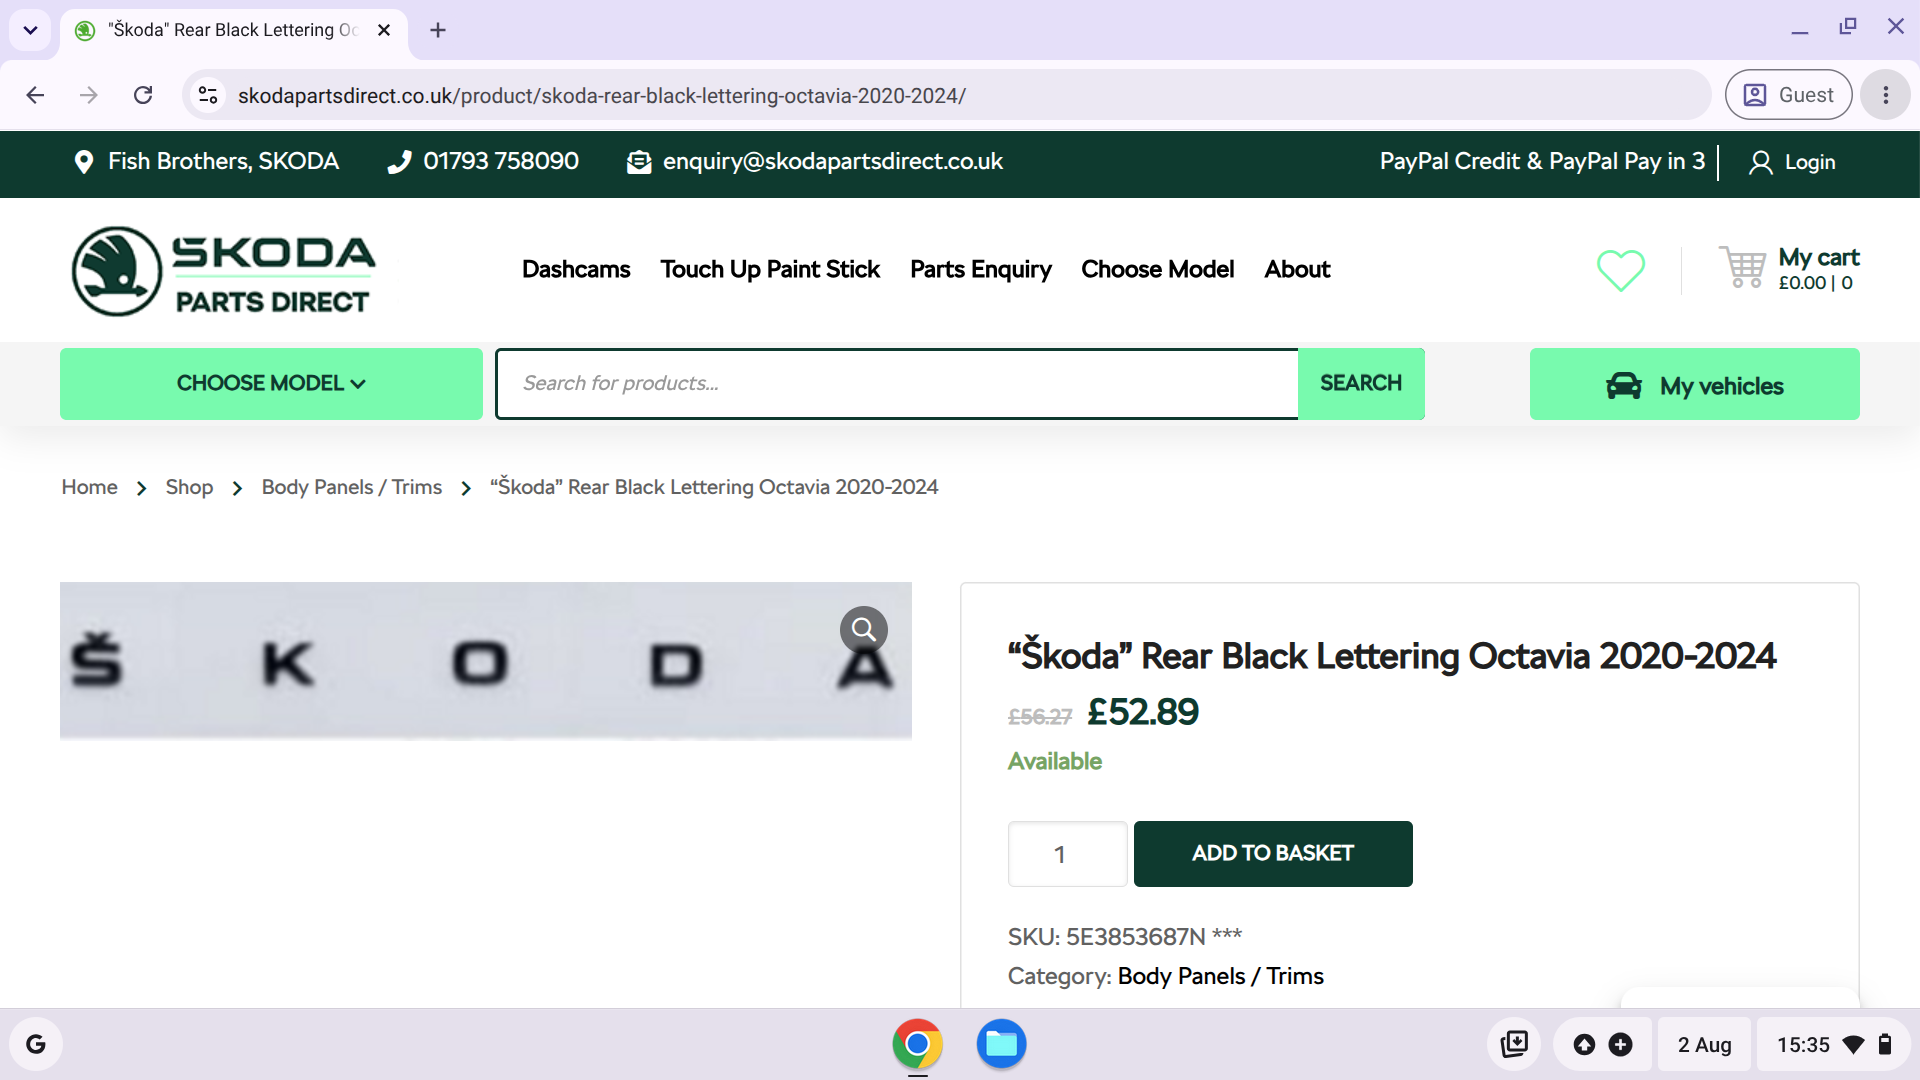Click the Skoda Parts Direct logo
This screenshot has width=1920, height=1080.
point(224,271)
